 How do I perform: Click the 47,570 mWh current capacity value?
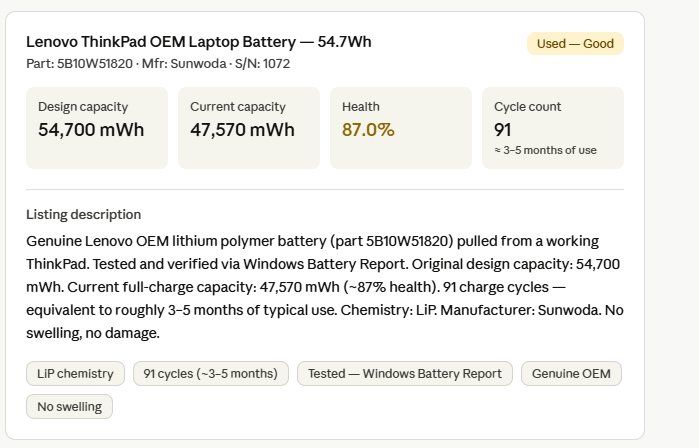[x=242, y=130]
